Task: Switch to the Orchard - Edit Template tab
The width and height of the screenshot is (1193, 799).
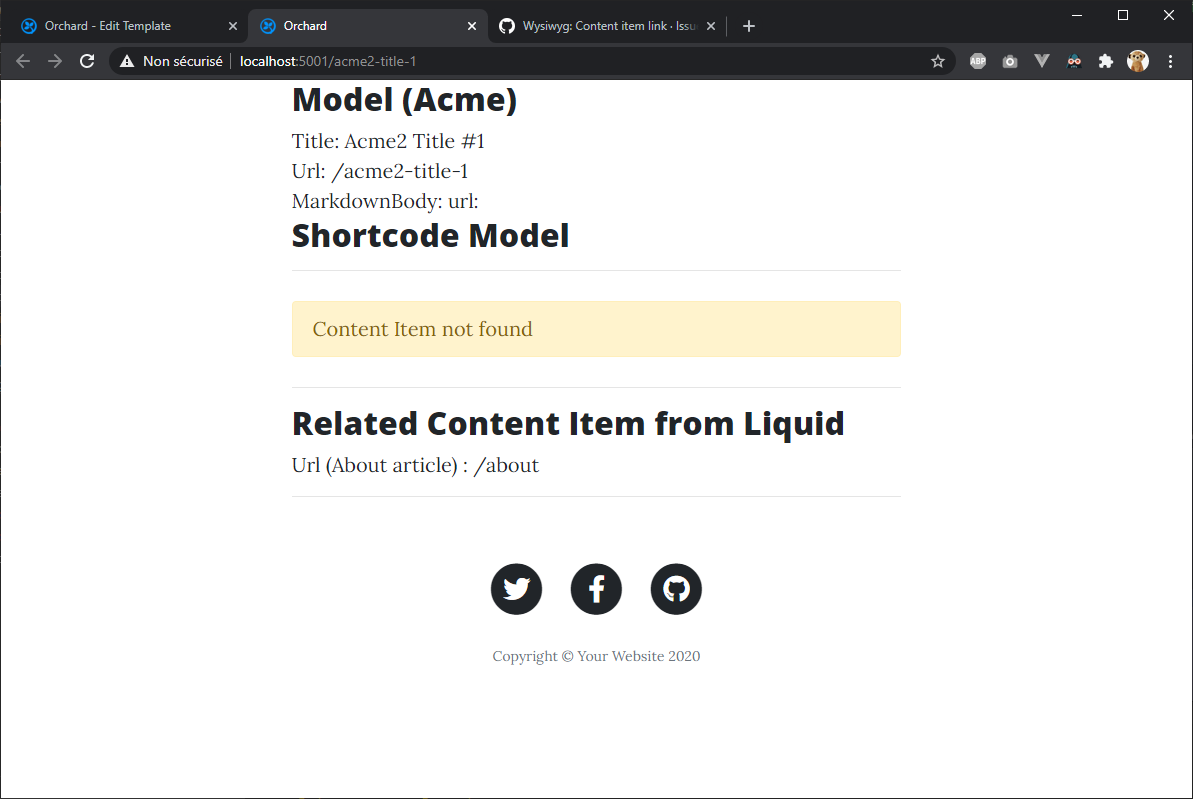Action: click(120, 25)
